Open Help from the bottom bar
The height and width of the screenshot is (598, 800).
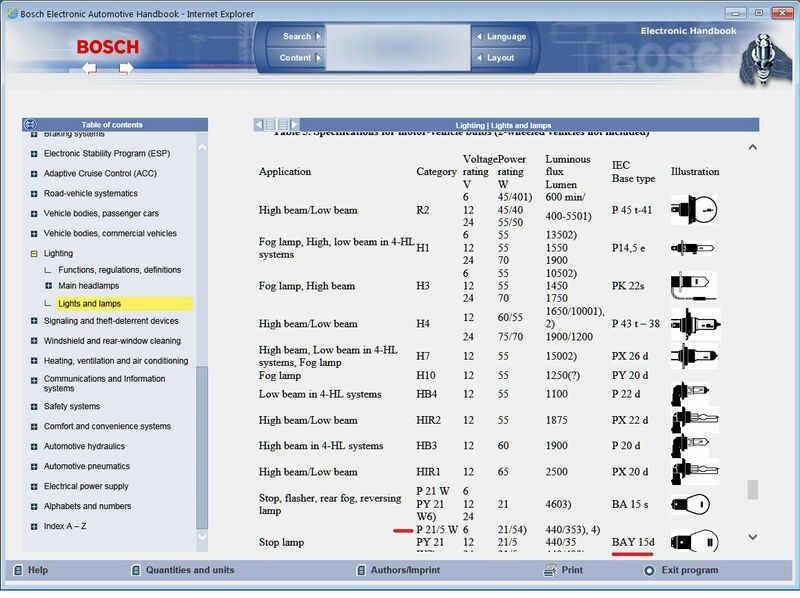coord(31,570)
